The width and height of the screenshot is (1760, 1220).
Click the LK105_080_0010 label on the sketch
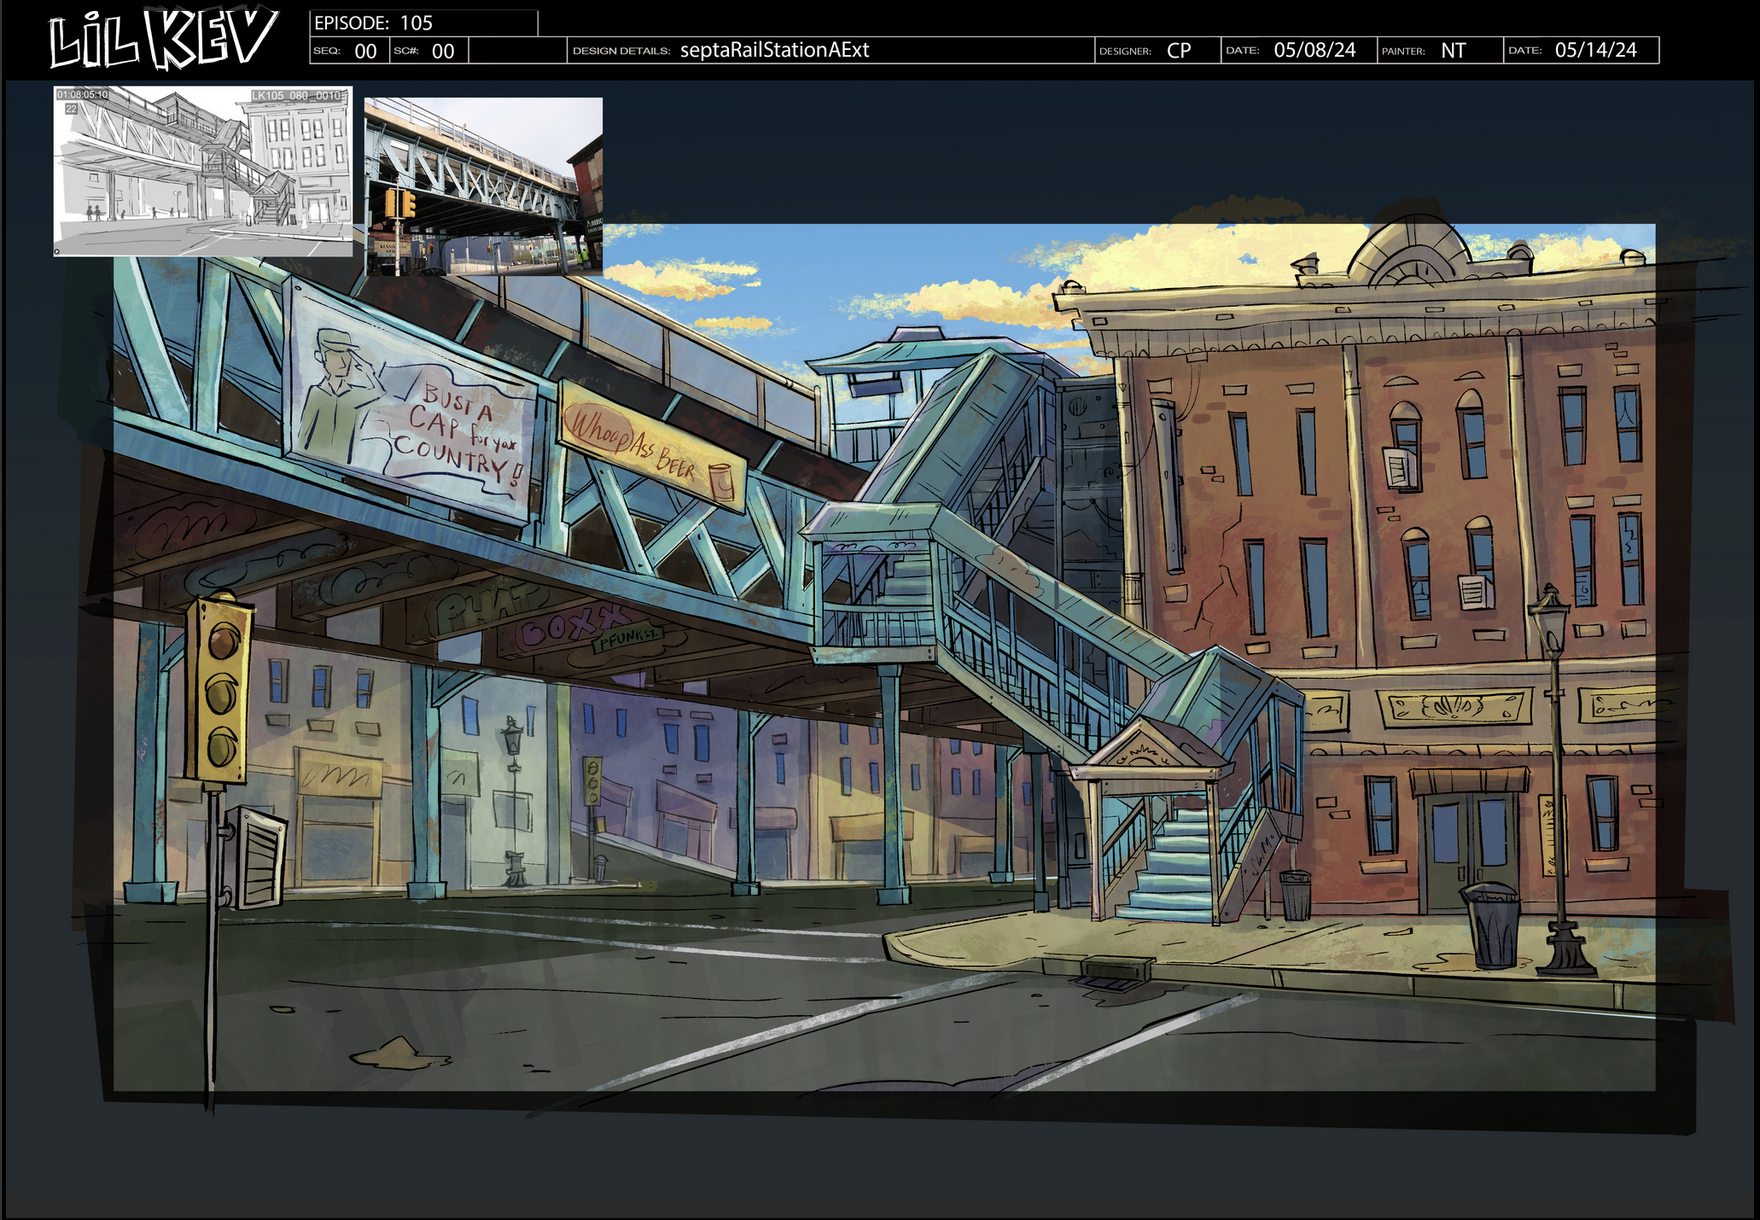pyautogui.click(x=297, y=95)
